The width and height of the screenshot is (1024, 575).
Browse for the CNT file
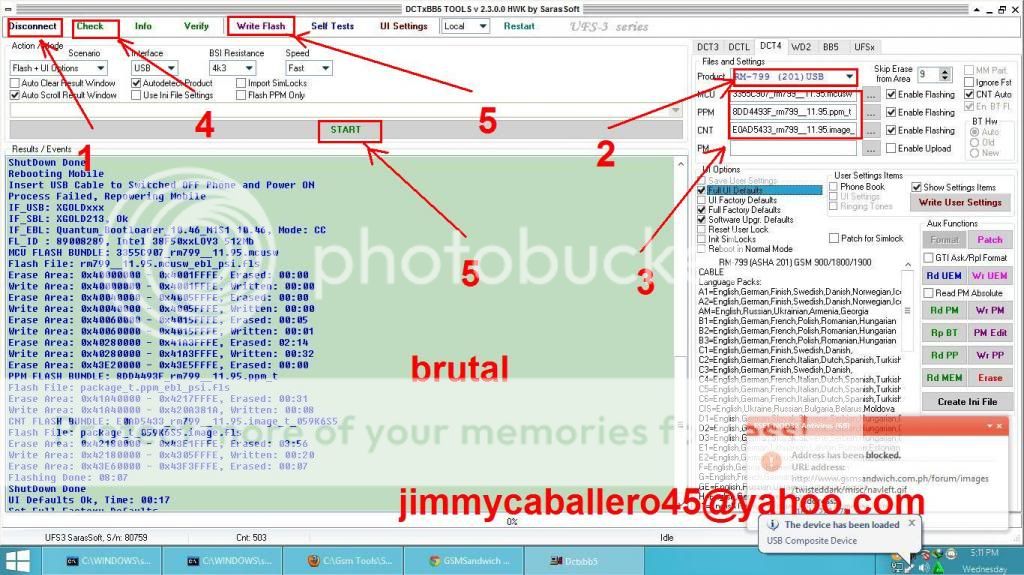click(x=871, y=131)
